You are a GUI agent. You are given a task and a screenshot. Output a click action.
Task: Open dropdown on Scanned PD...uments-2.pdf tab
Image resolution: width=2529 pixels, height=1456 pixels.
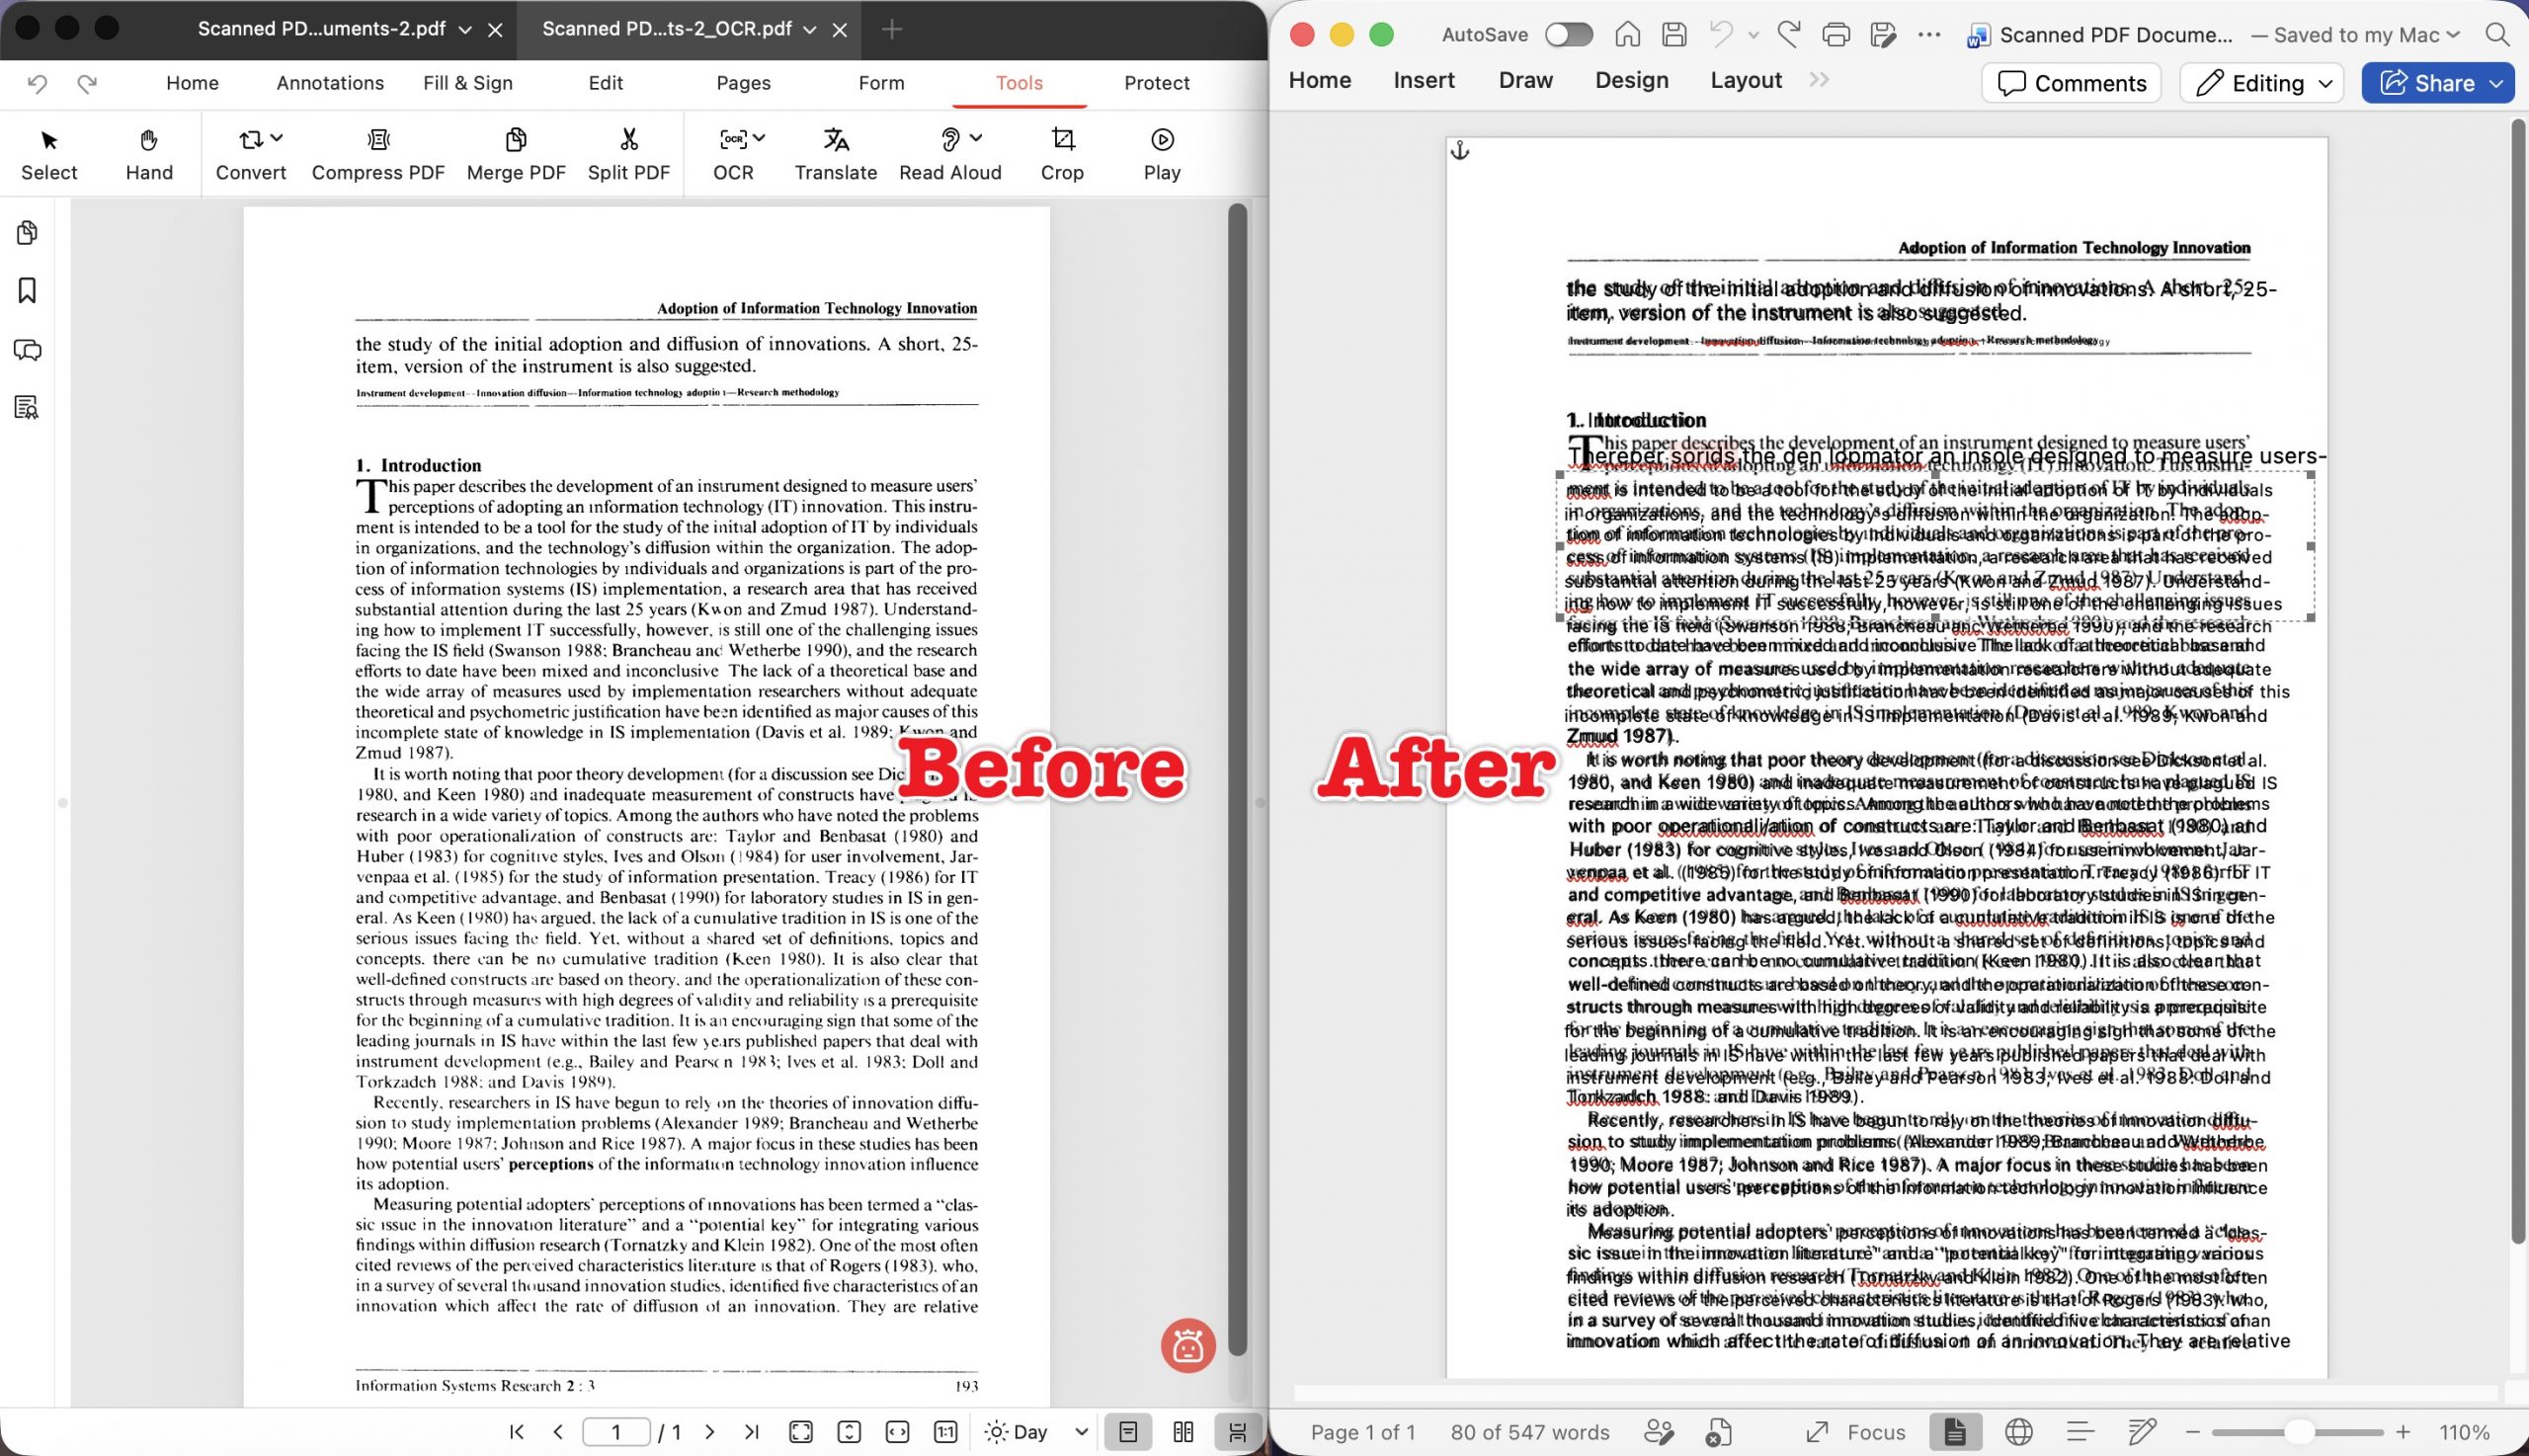465,30
